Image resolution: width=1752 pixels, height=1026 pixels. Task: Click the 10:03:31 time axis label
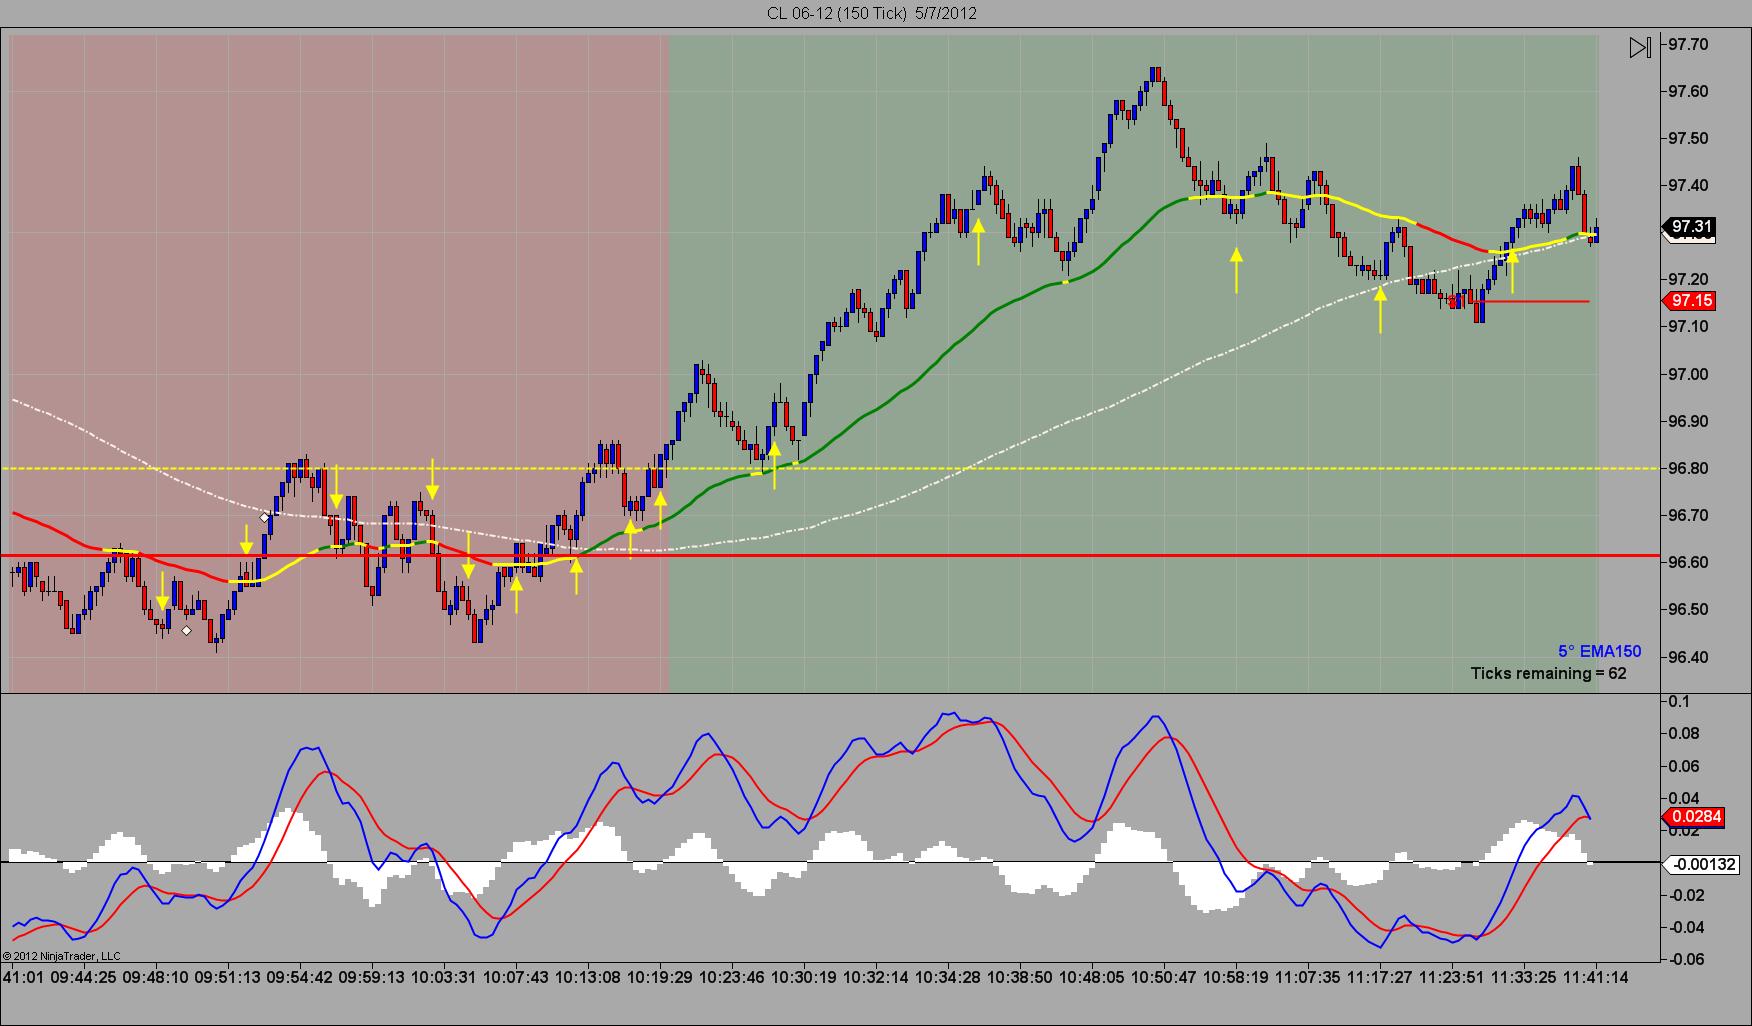coord(444,976)
